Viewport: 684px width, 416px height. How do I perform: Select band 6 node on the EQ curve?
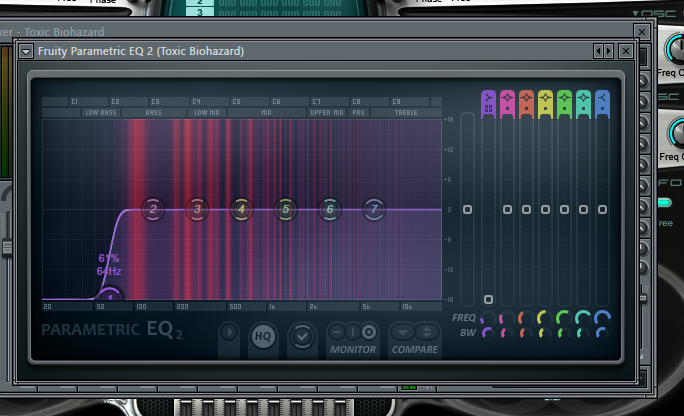(330, 209)
